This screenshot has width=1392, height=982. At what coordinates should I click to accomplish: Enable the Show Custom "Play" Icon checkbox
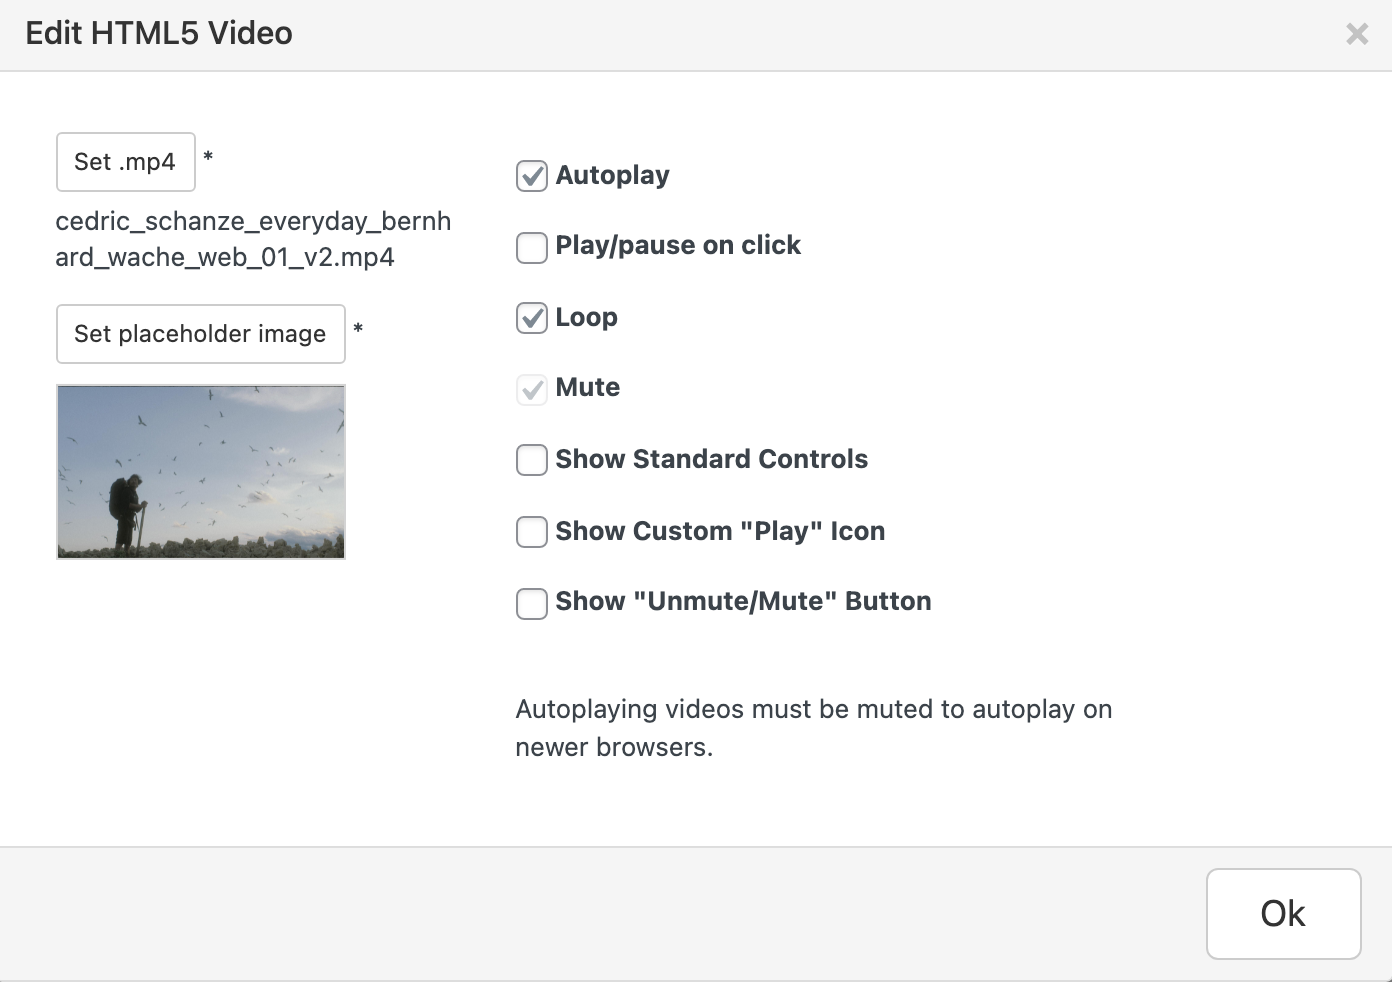pos(532,532)
